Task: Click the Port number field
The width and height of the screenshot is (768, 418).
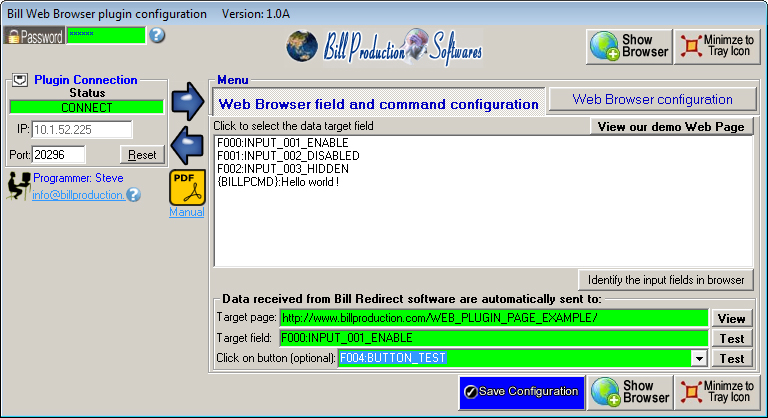Action: (x=58, y=155)
